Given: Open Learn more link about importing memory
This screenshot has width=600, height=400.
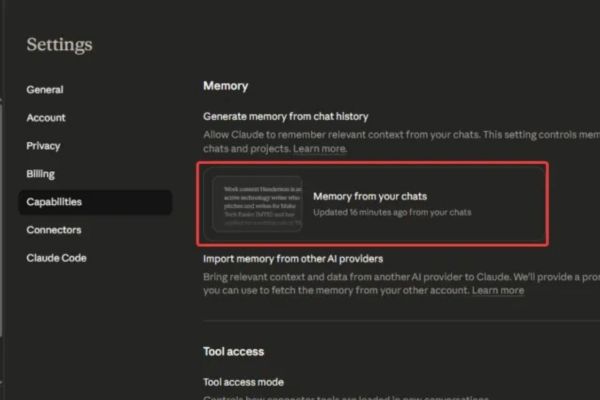Looking at the screenshot, I should 498,291.
